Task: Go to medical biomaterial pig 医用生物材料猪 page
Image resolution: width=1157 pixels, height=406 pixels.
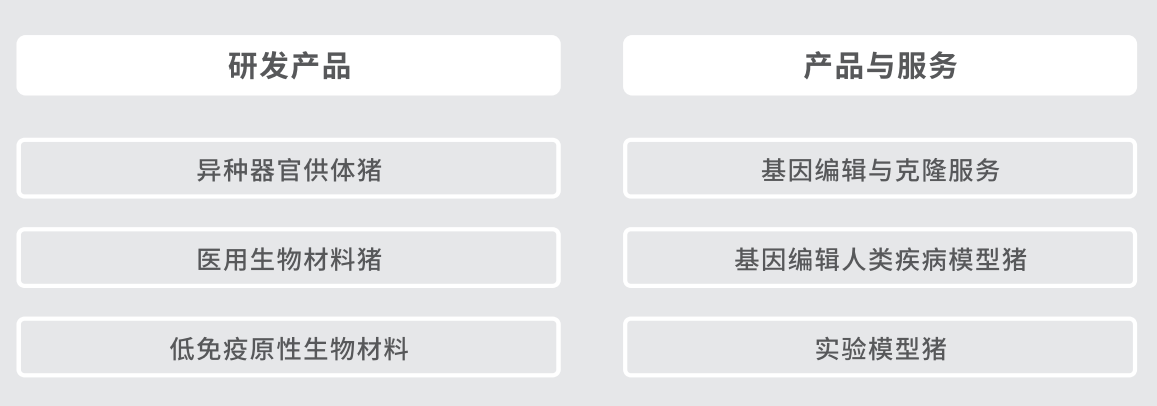Action: tap(289, 258)
